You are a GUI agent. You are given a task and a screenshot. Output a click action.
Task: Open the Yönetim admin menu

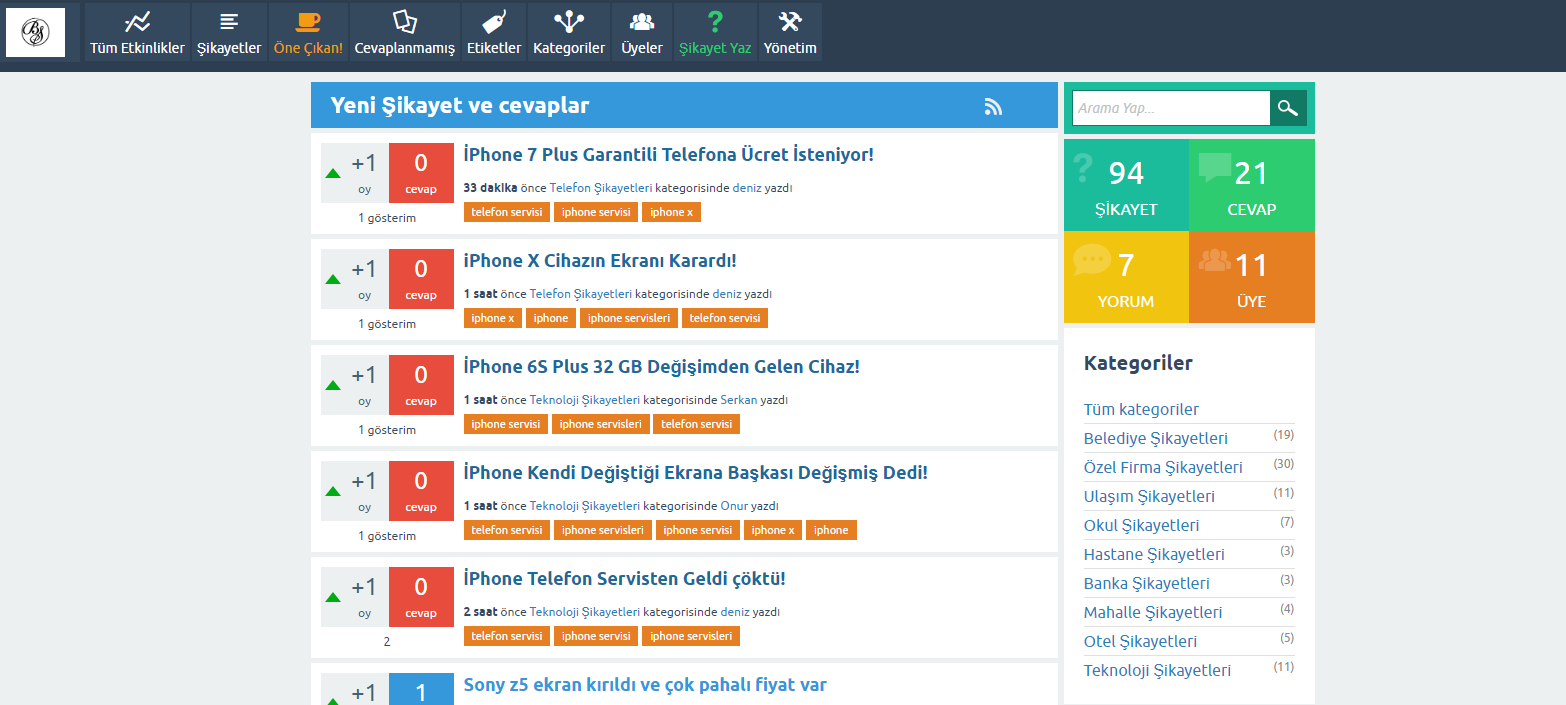(790, 32)
